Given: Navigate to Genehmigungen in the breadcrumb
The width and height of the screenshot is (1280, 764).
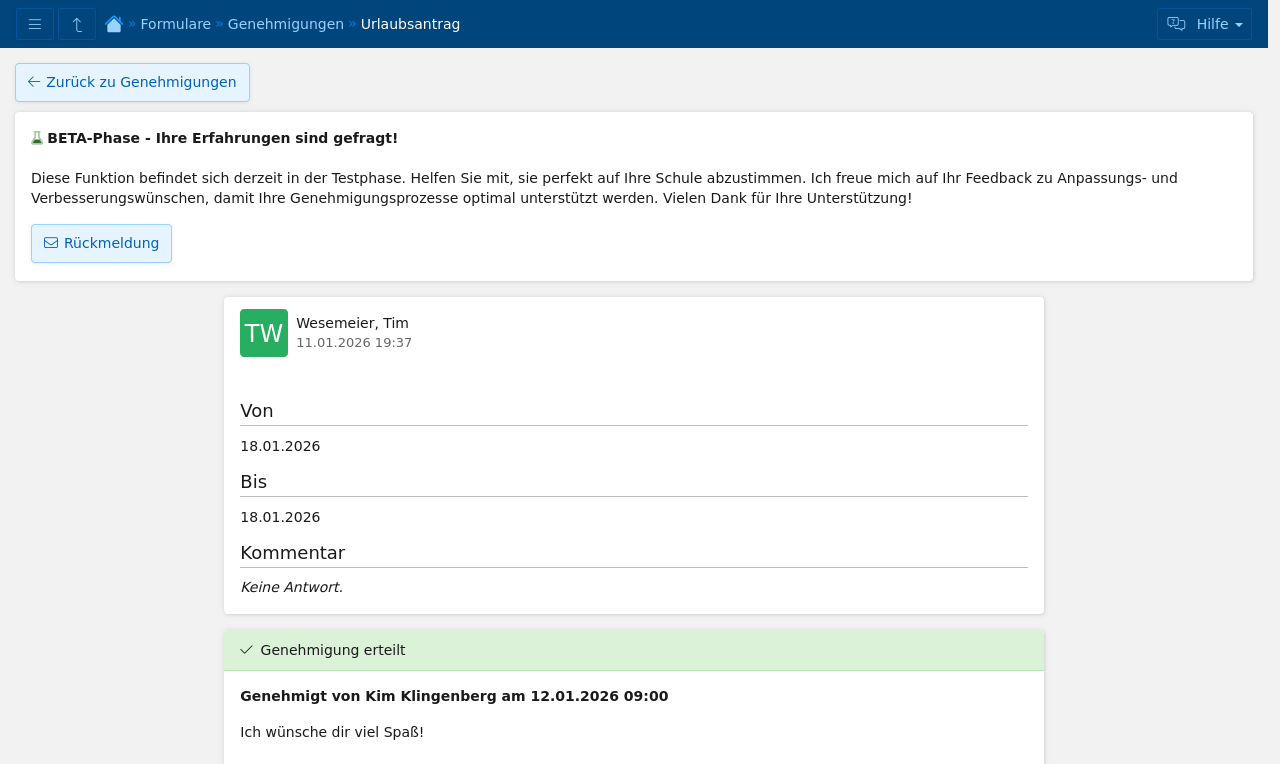Looking at the screenshot, I should click(285, 24).
